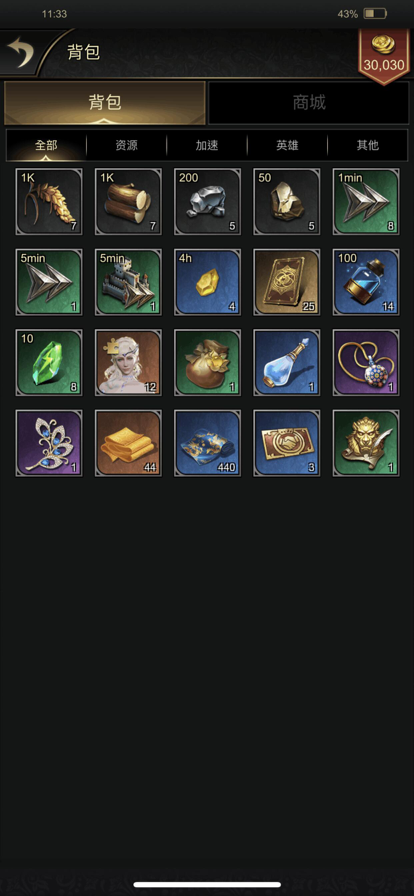Choose the 200 silver ore item
Screen dimensions: 414x896
208,202
